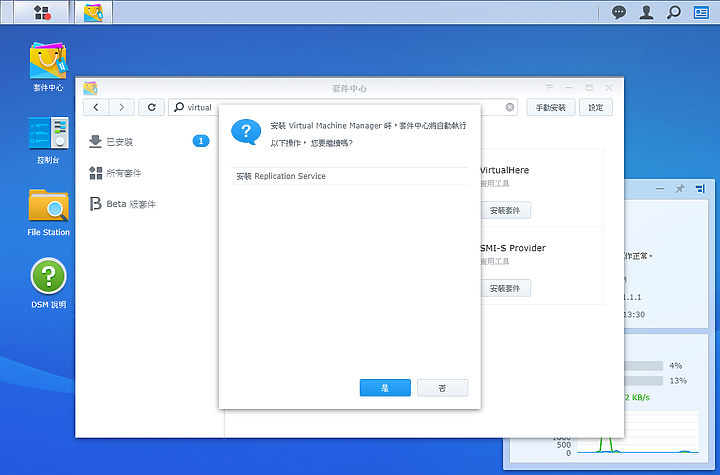This screenshot has height=475, width=720.
Task: Open File Station desktop shortcut
Action: click(48, 212)
